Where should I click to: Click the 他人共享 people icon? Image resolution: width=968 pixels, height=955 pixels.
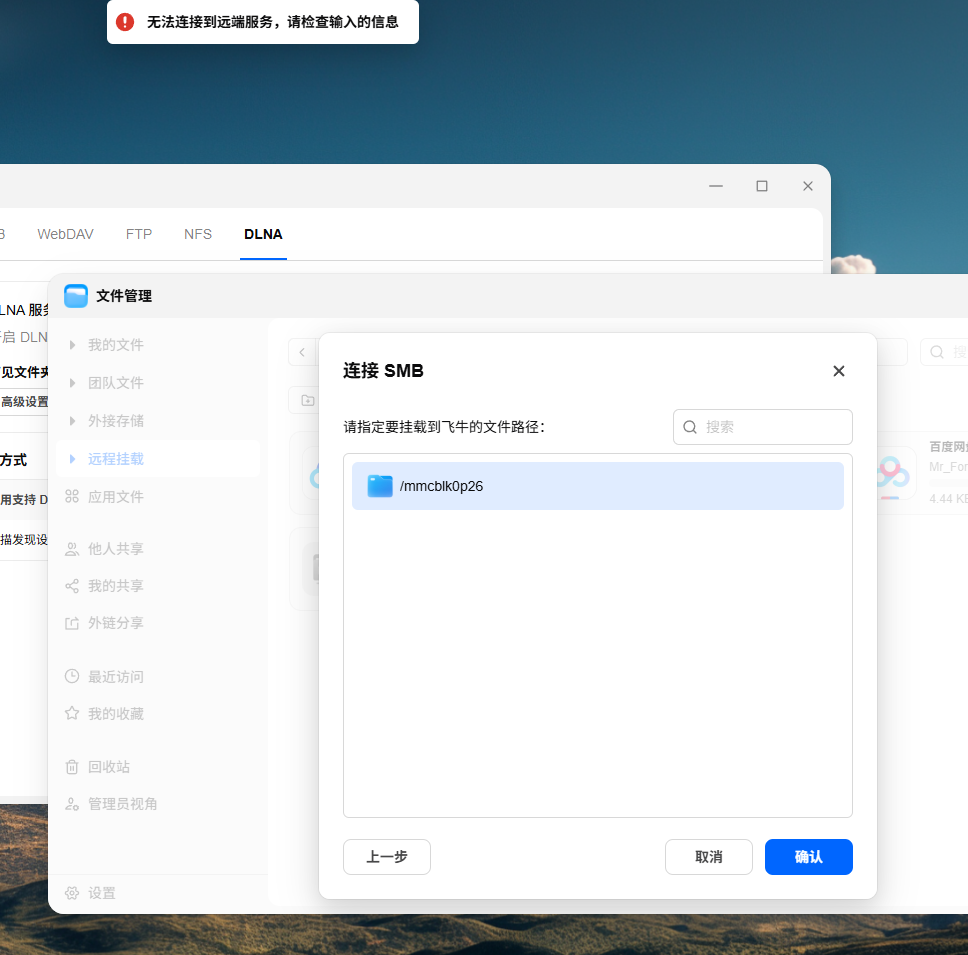click(x=72, y=549)
